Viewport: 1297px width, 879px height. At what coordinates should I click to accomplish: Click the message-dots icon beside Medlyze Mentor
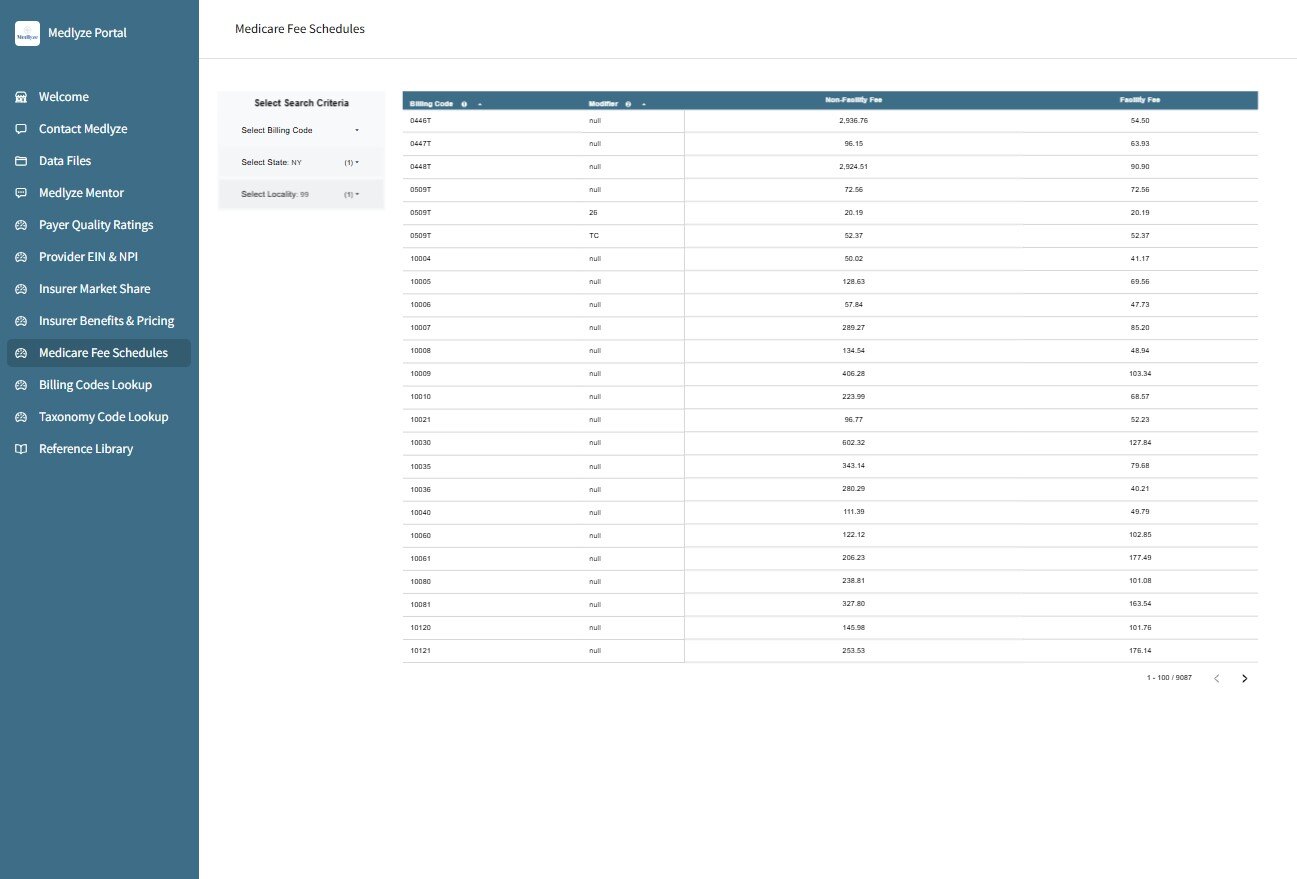pyautogui.click(x=20, y=193)
